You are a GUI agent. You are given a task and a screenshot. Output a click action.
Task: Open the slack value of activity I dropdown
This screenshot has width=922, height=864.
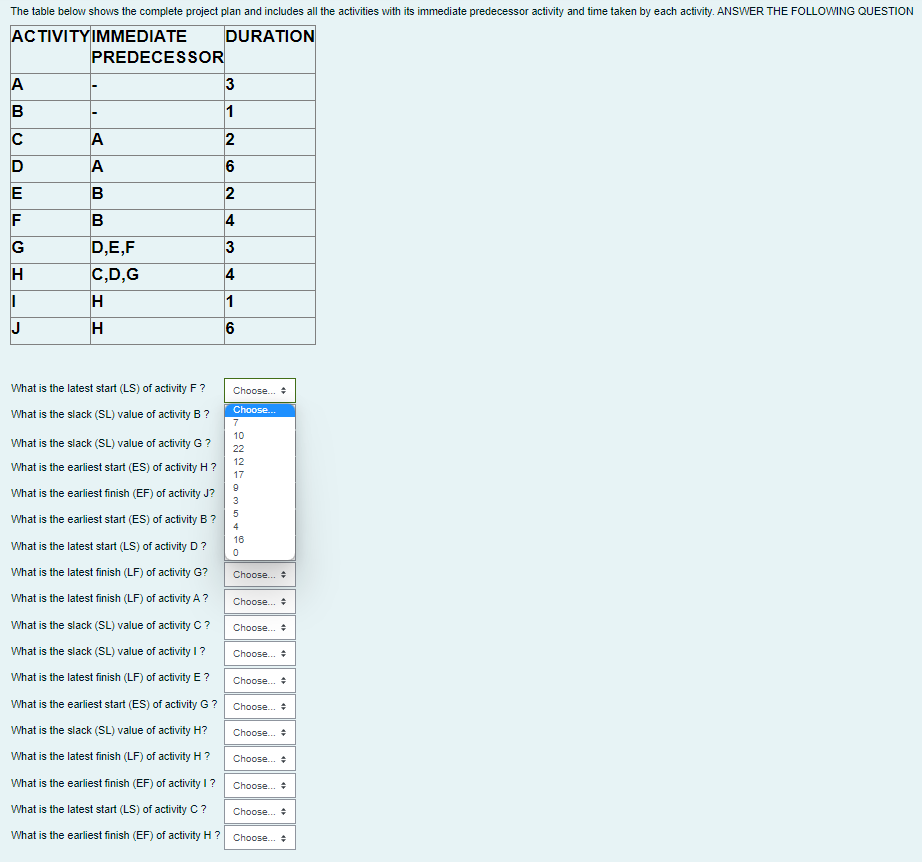(259, 653)
